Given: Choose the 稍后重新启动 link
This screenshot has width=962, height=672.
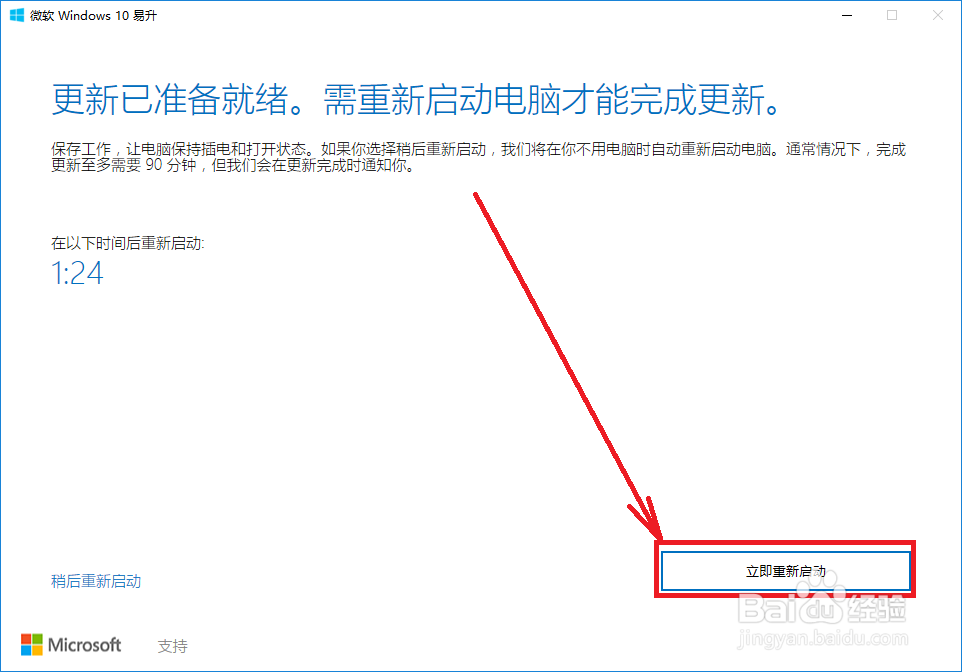Looking at the screenshot, I should pos(96,581).
